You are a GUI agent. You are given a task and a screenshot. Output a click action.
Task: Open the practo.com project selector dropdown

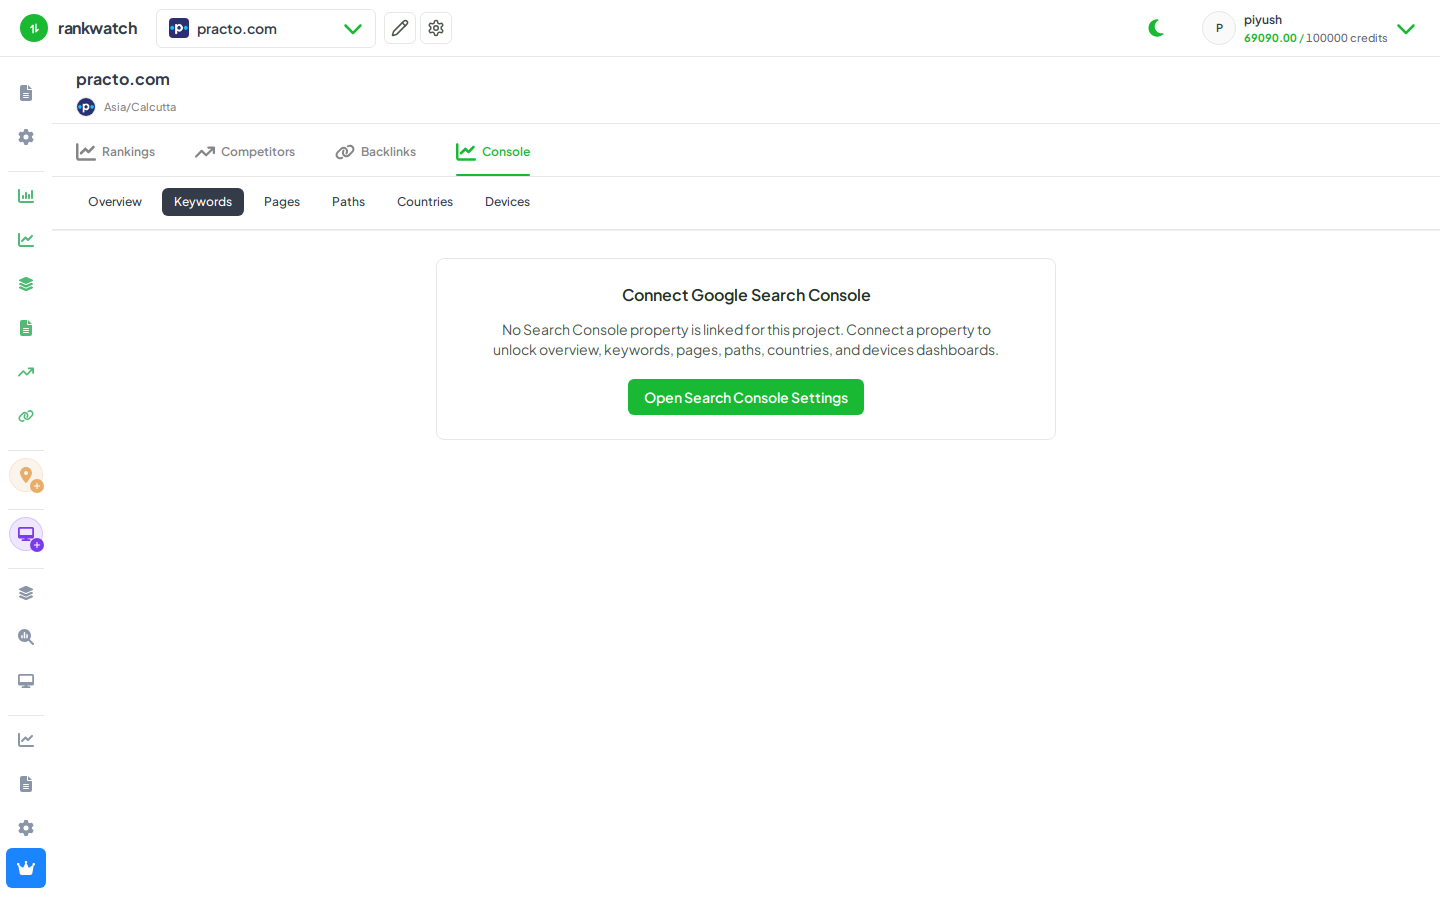(x=266, y=28)
